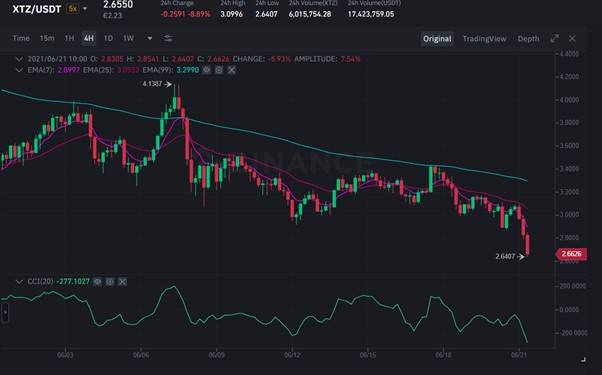Screen dimensions: 602x375
Task: Close the chart panel with the X icon
Action: tap(572, 38)
